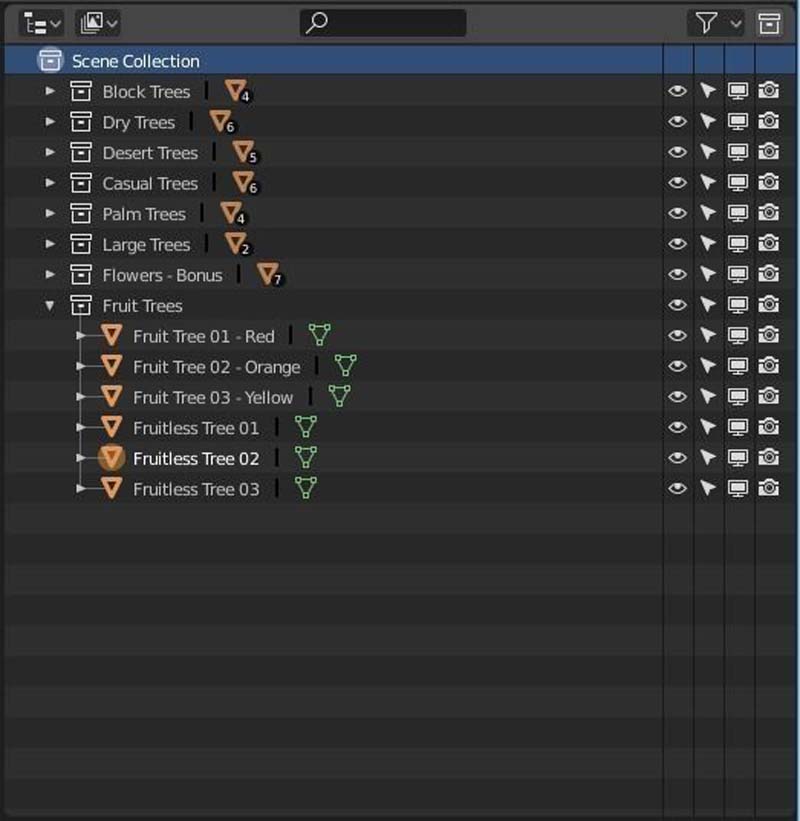Click the mesh data icon beside Fruit Tree 01 - Red

319,335
